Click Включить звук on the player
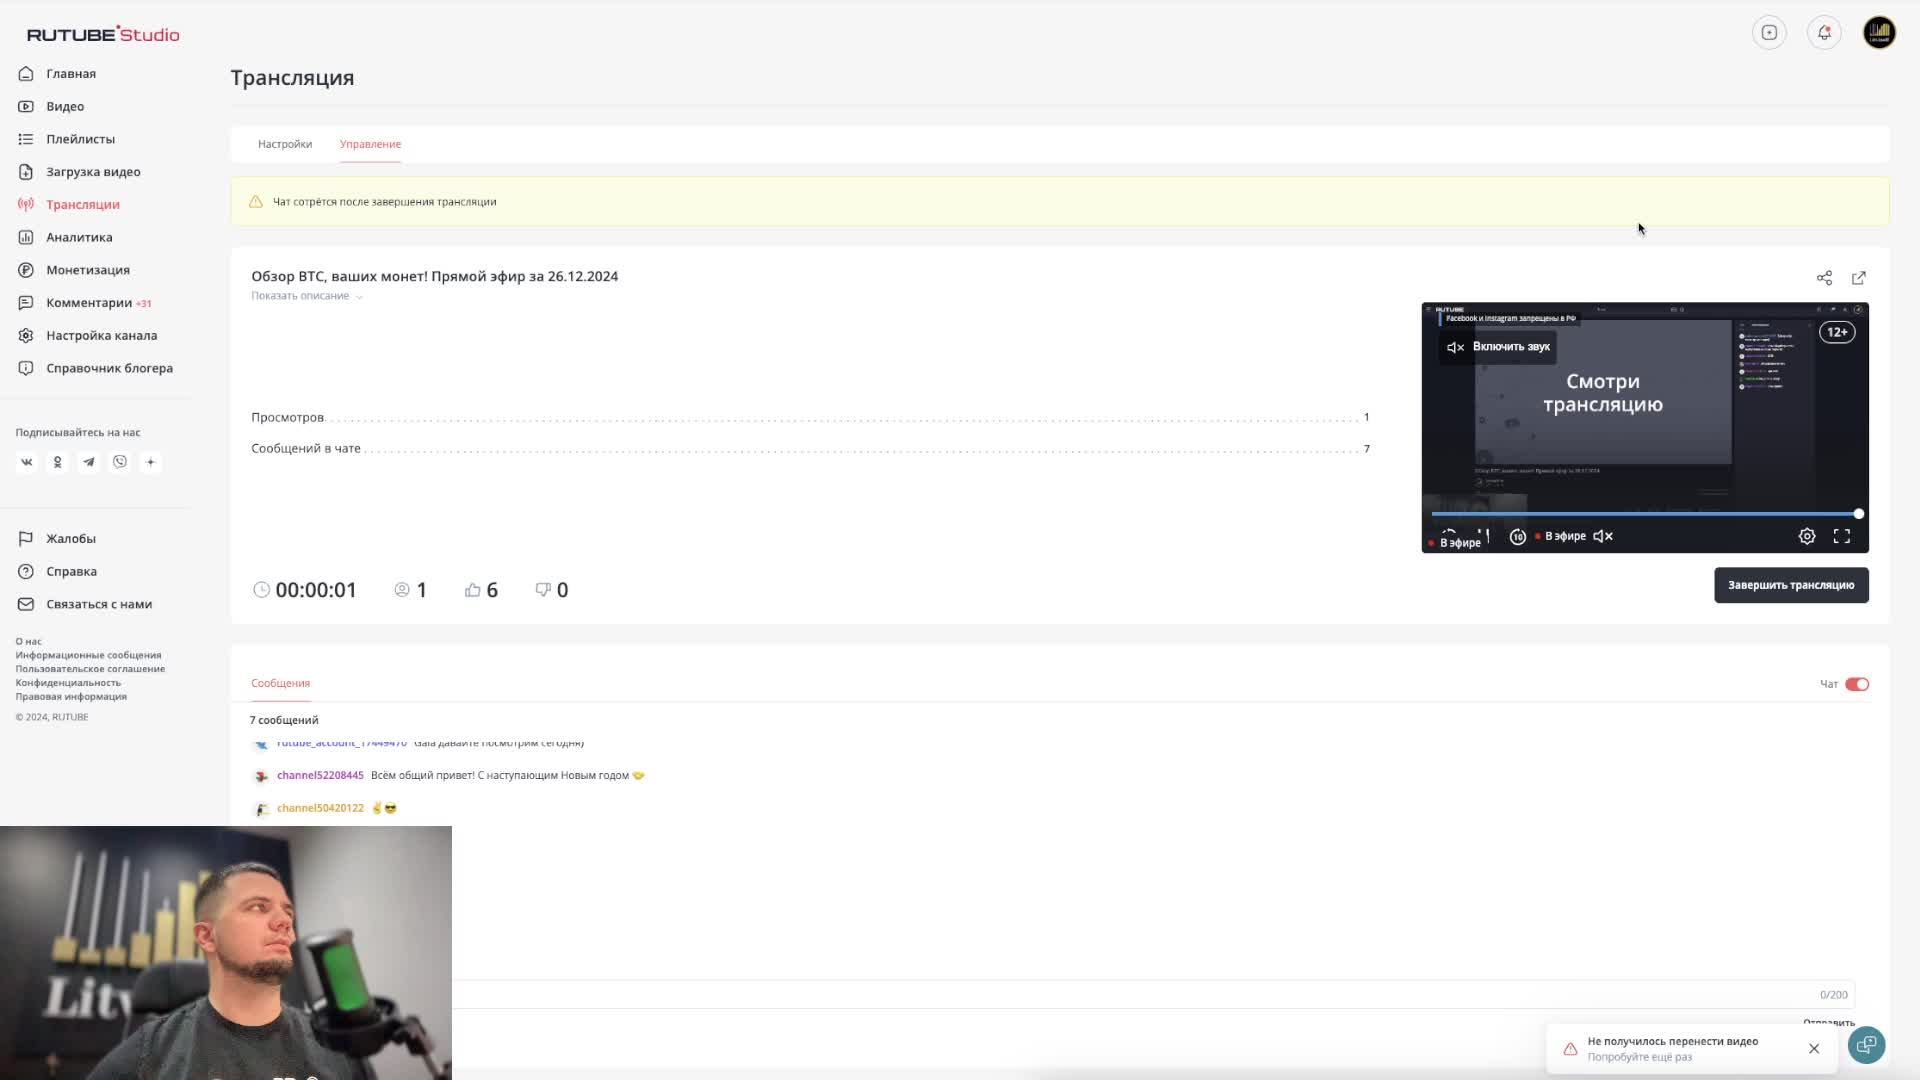Image resolution: width=1920 pixels, height=1080 pixels. click(1498, 347)
